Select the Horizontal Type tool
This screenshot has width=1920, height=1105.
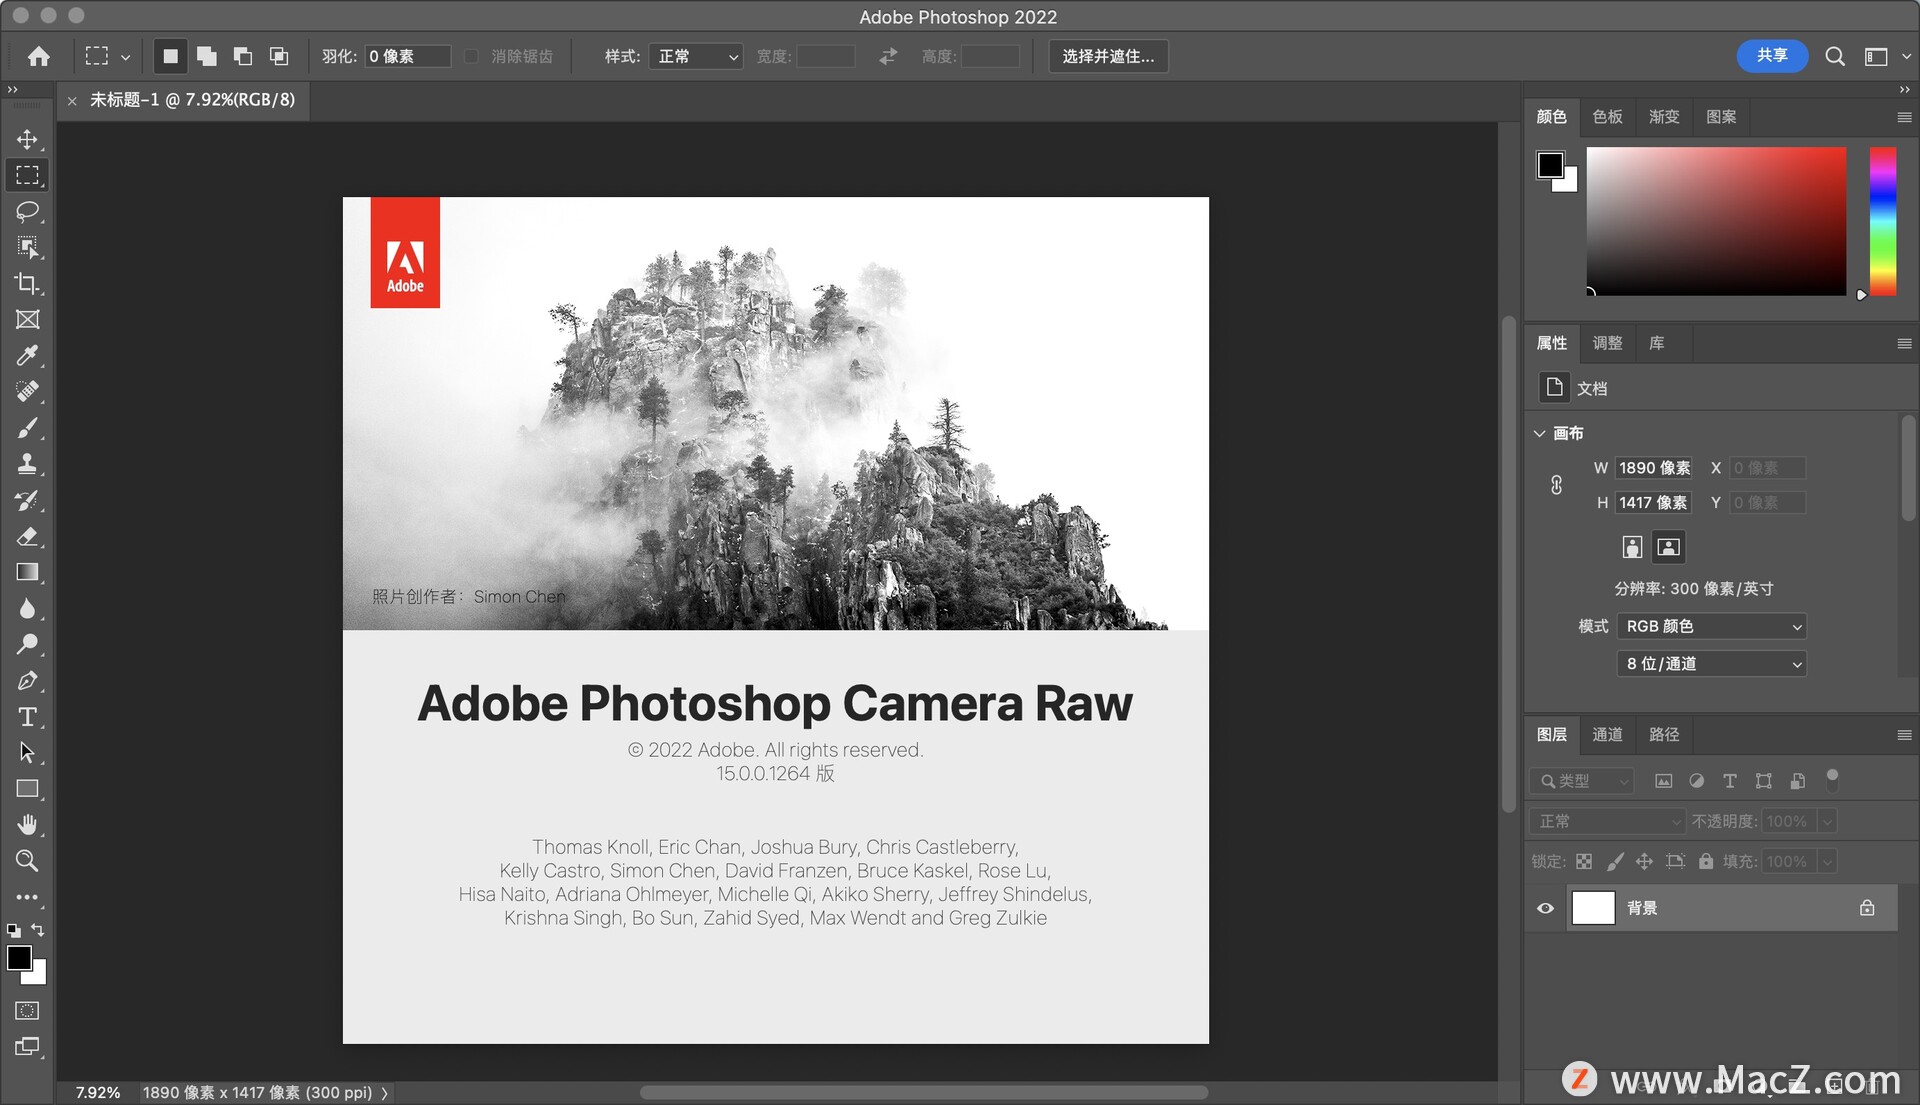27,717
